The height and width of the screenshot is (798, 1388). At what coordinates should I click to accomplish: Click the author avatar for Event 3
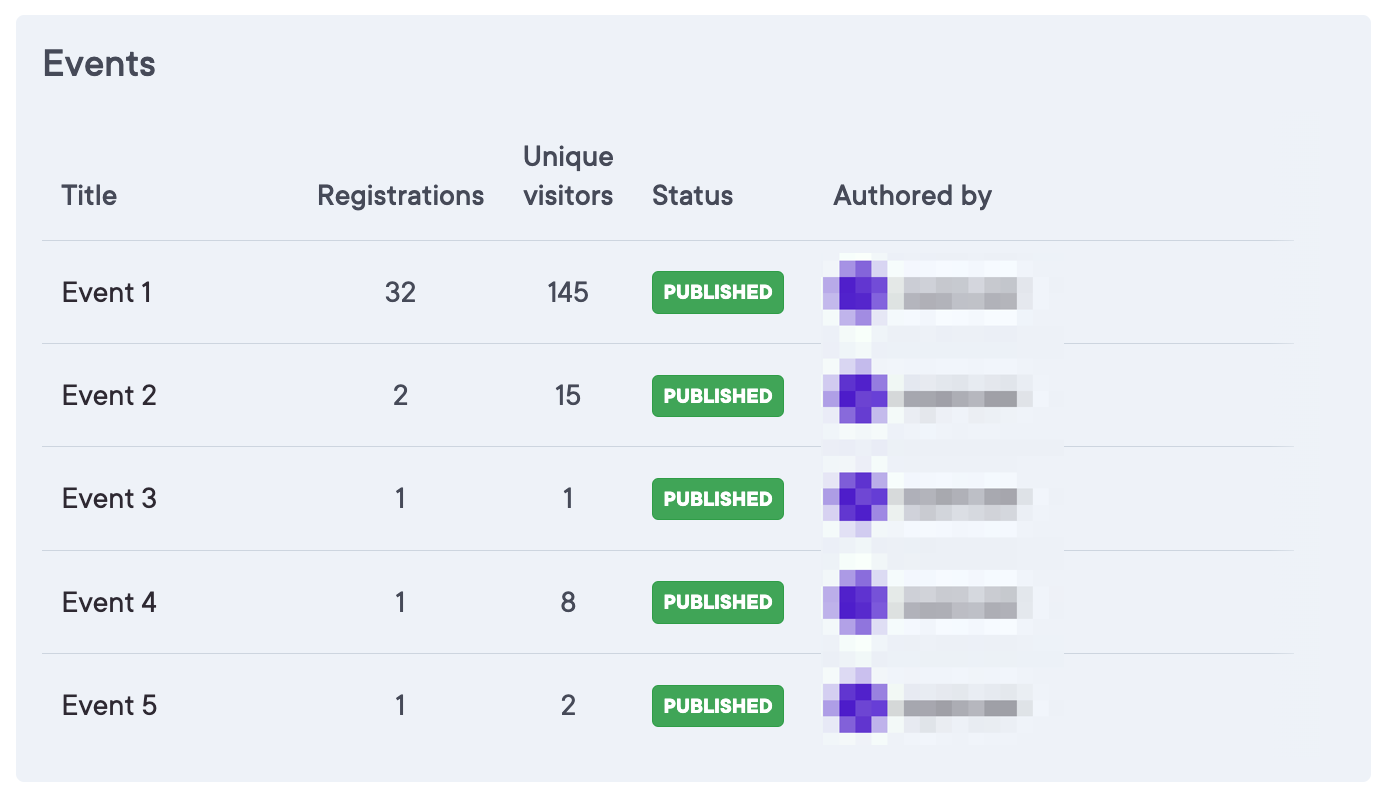(855, 498)
